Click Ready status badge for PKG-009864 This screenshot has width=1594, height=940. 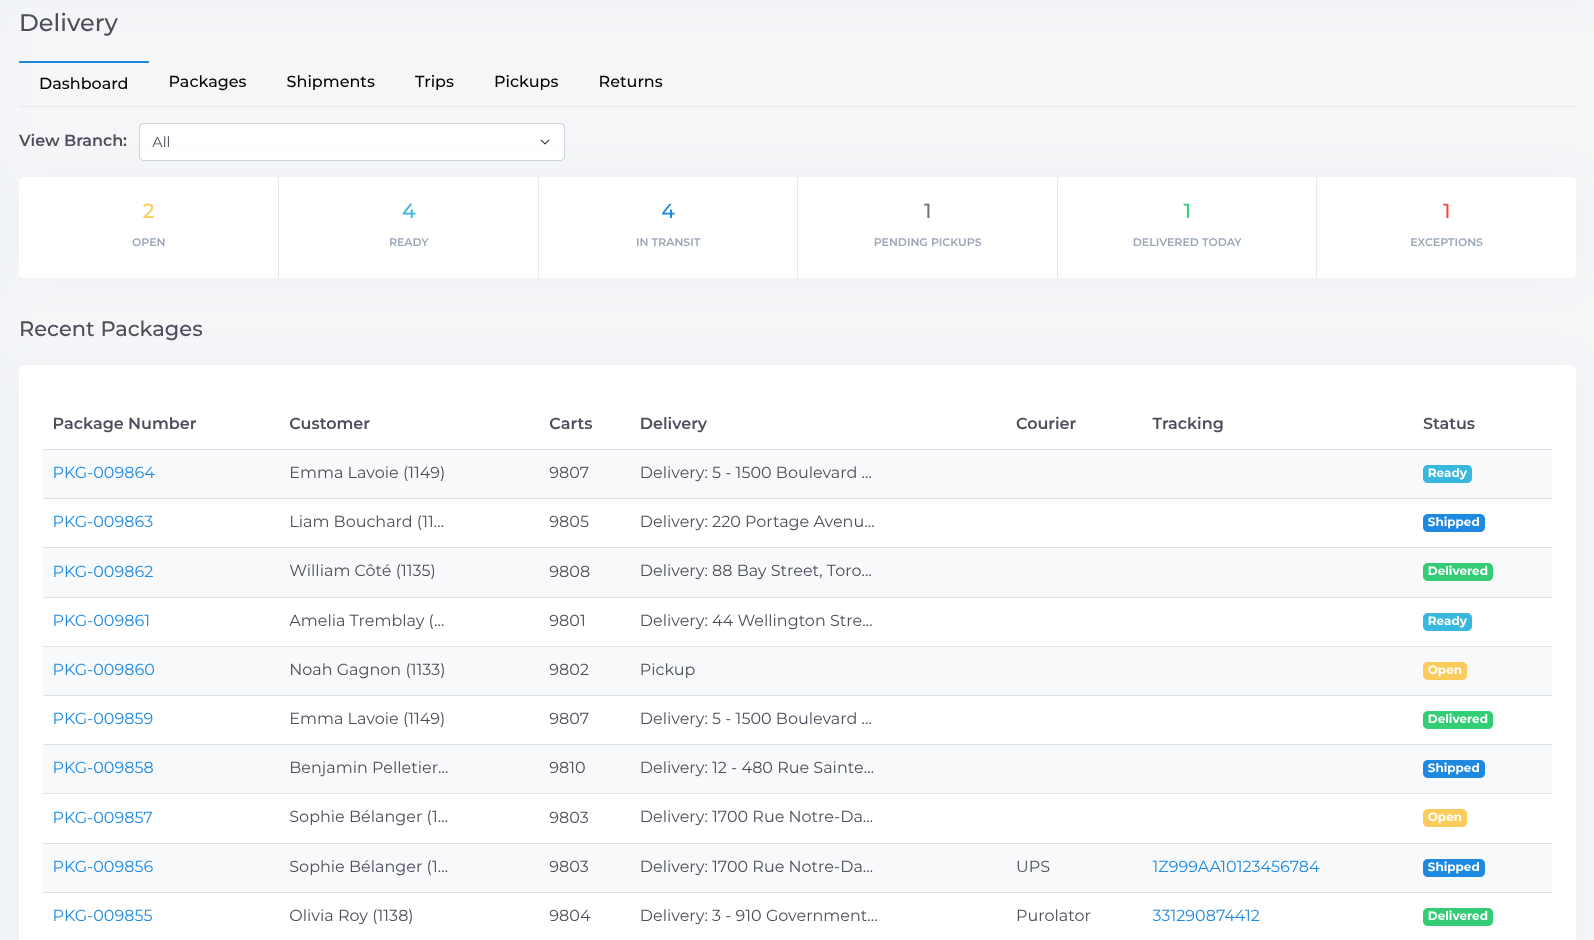pos(1447,474)
